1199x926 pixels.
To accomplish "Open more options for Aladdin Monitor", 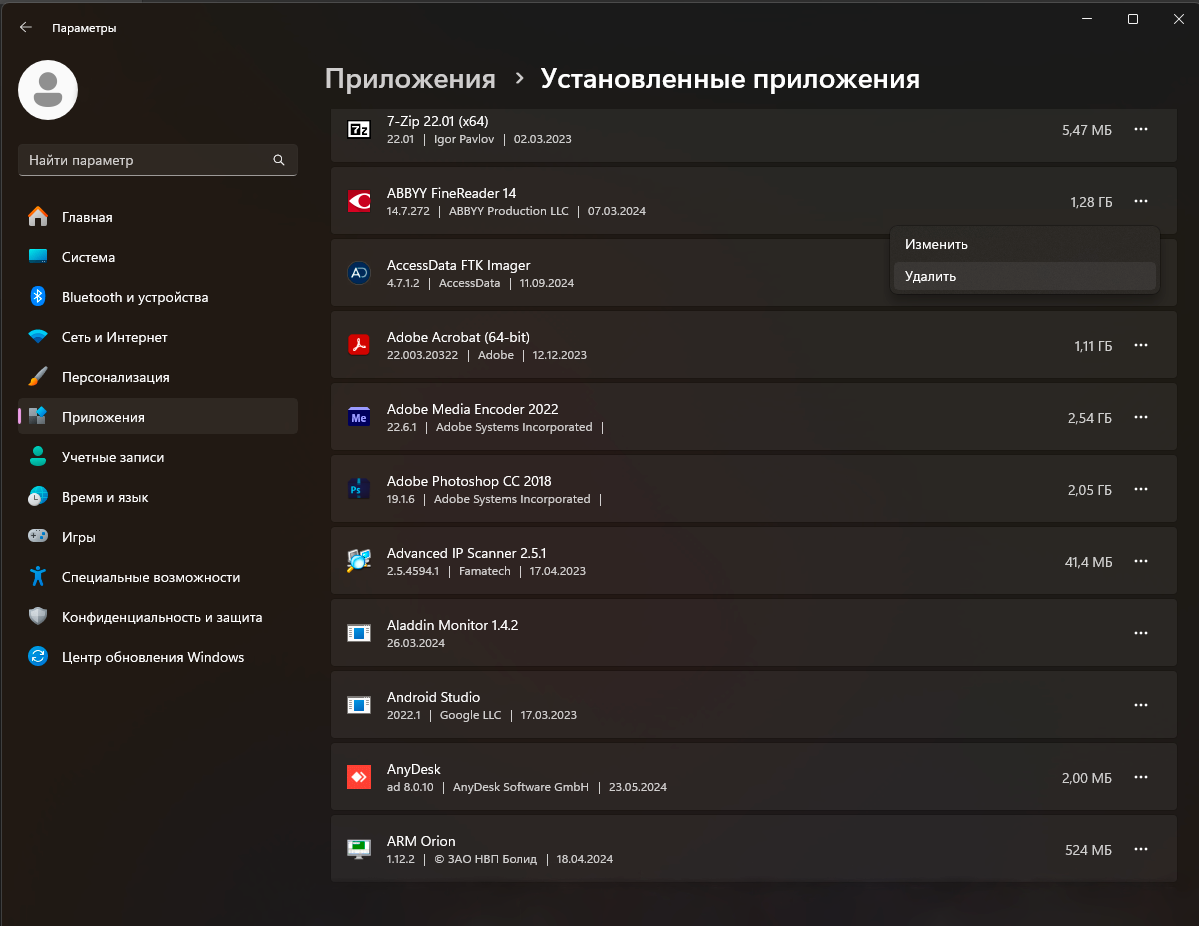I will [1141, 633].
